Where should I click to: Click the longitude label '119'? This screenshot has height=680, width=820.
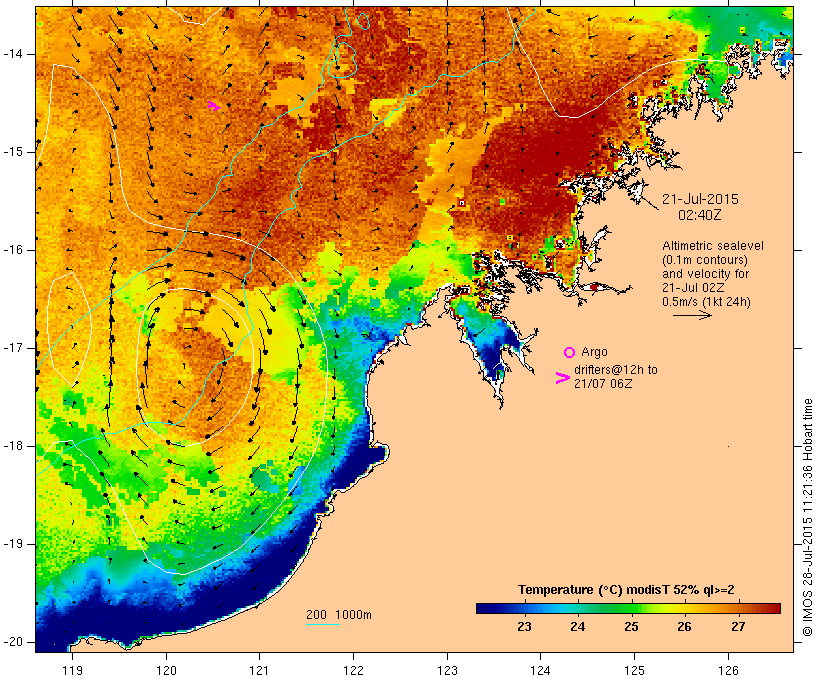pos(72,670)
